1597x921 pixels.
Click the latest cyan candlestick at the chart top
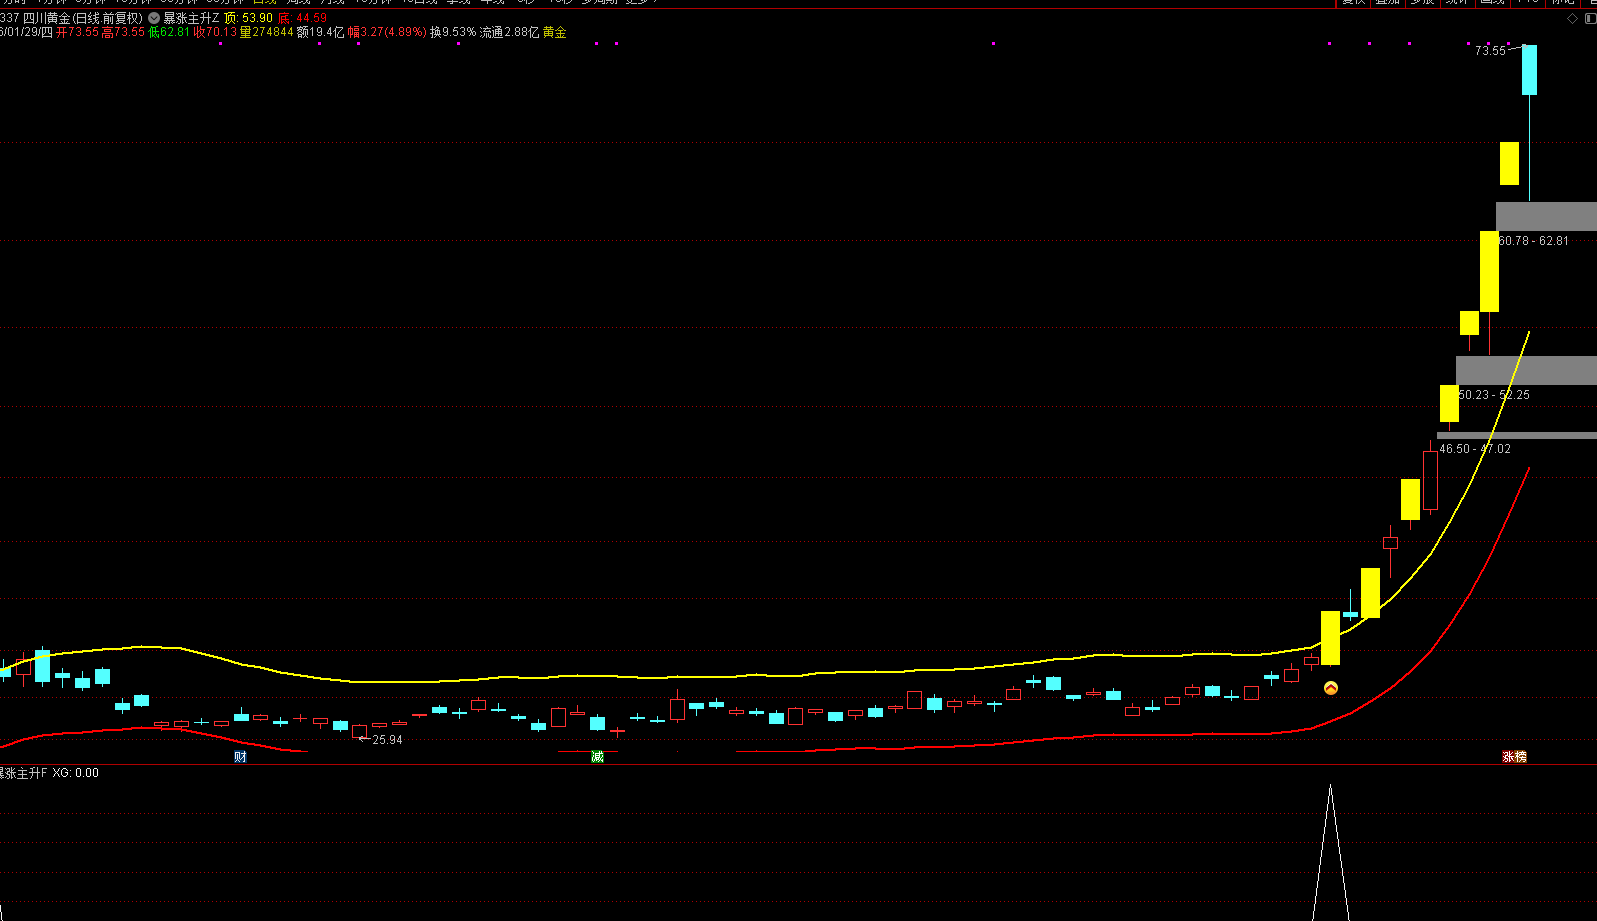click(x=1529, y=70)
